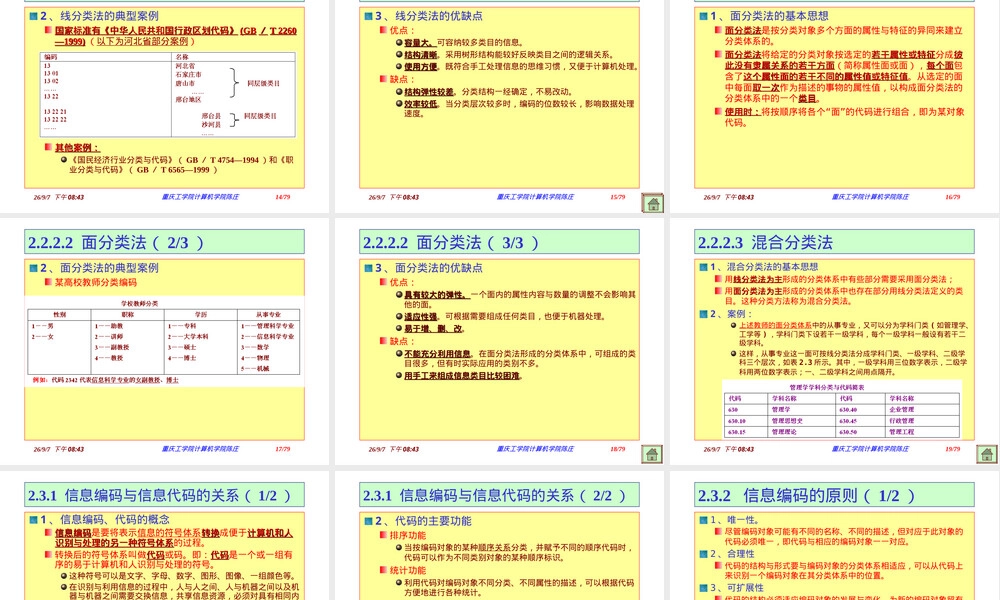Click the '2、案例:' heading on slide 19
Screen dimensions: 1000x600
click(x=732, y=314)
